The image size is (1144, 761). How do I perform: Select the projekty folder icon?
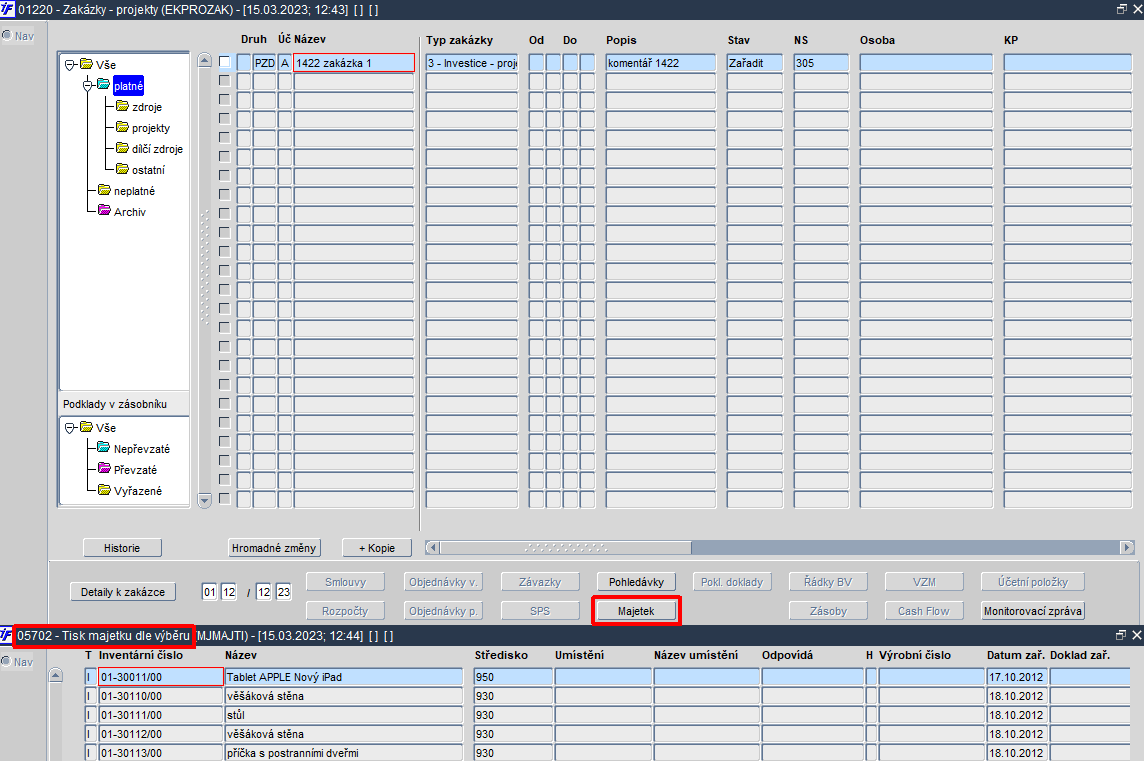tap(122, 128)
